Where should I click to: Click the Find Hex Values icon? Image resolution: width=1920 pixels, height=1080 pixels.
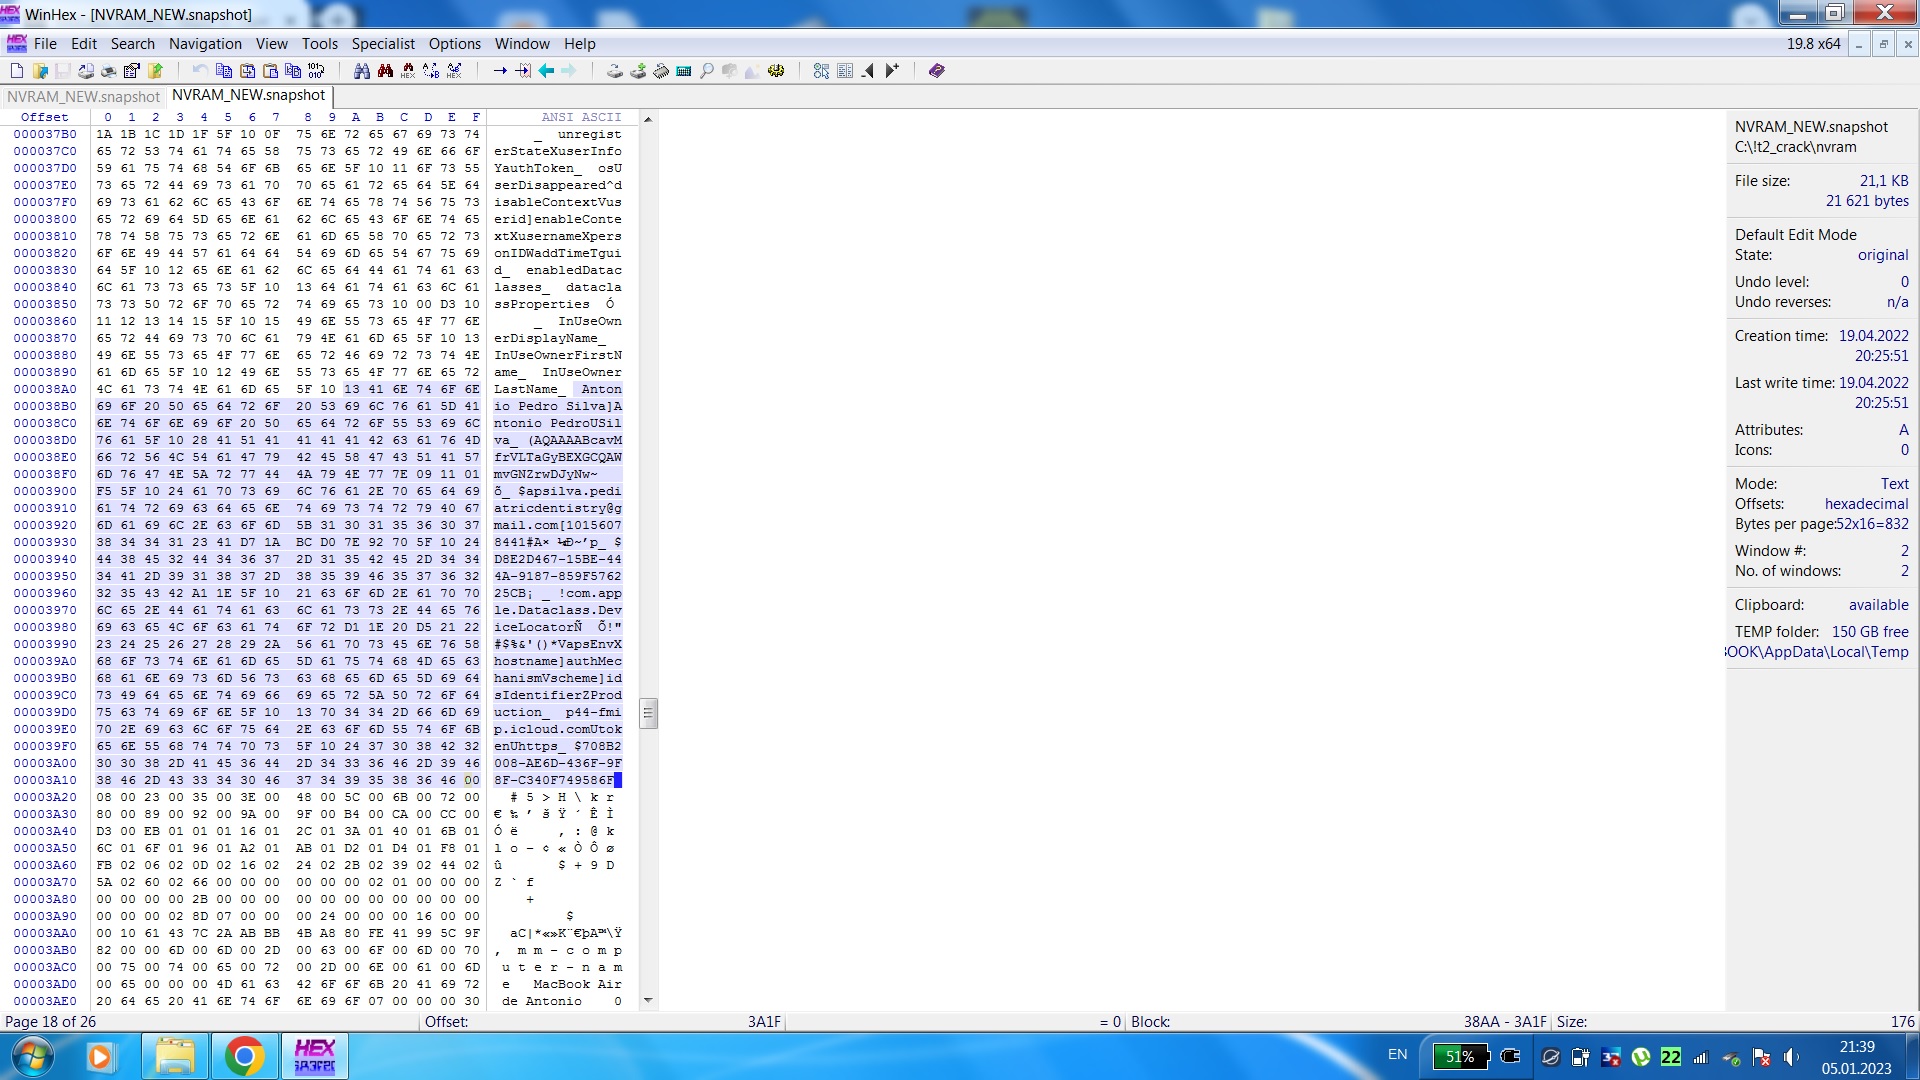[408, 71]
